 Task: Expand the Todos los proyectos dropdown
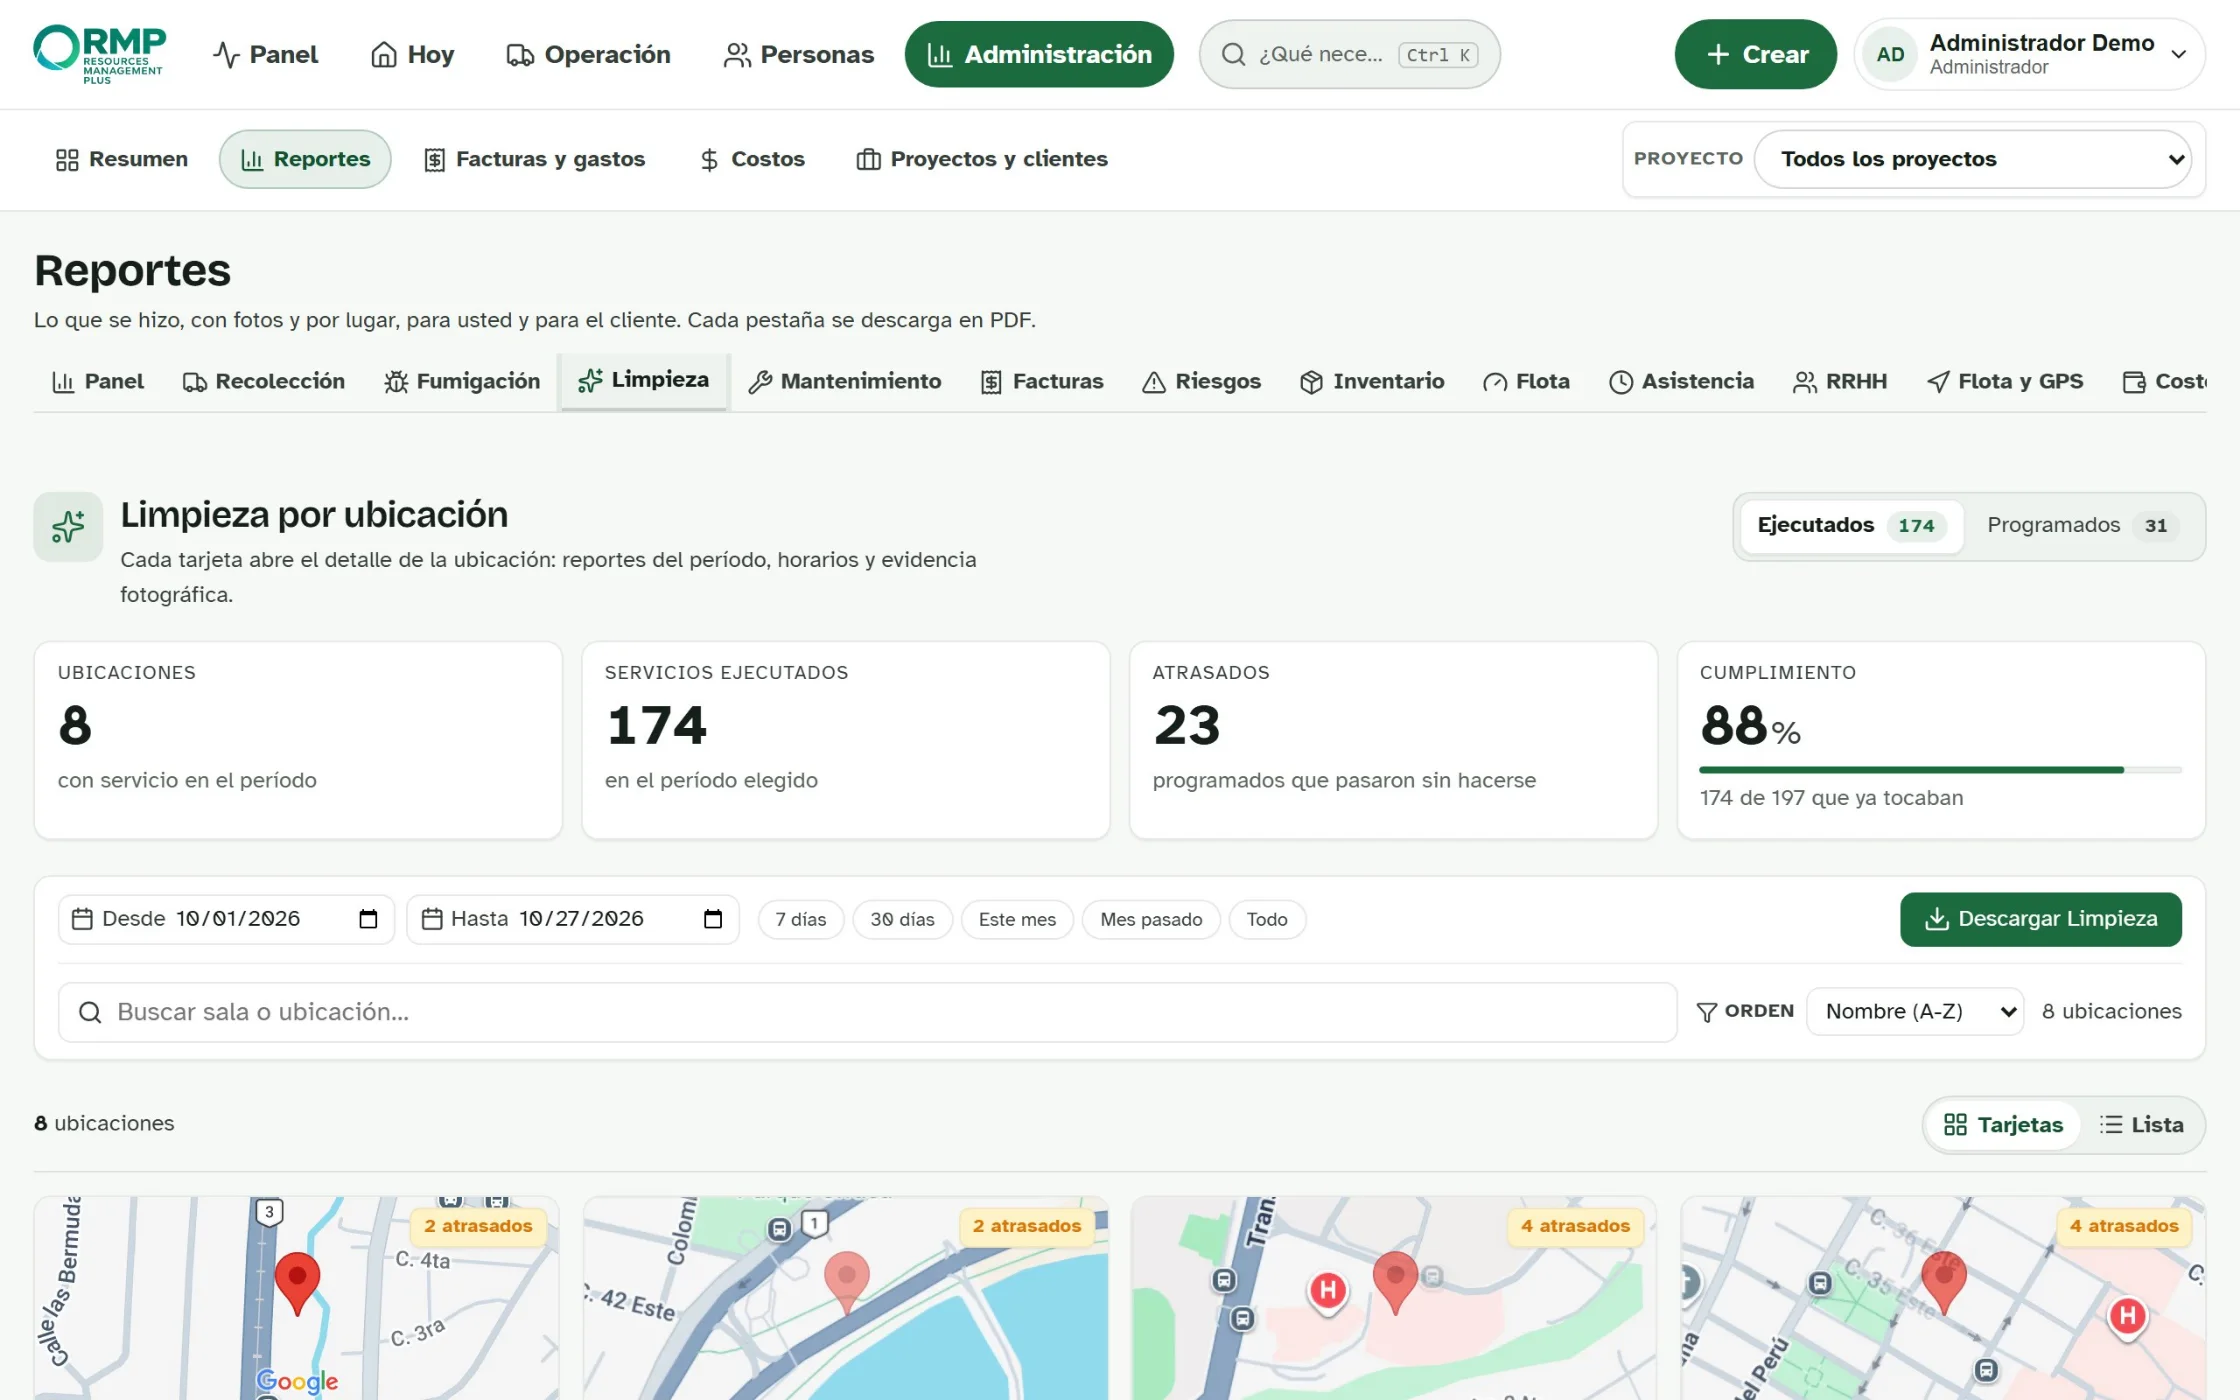[1973, 159]
